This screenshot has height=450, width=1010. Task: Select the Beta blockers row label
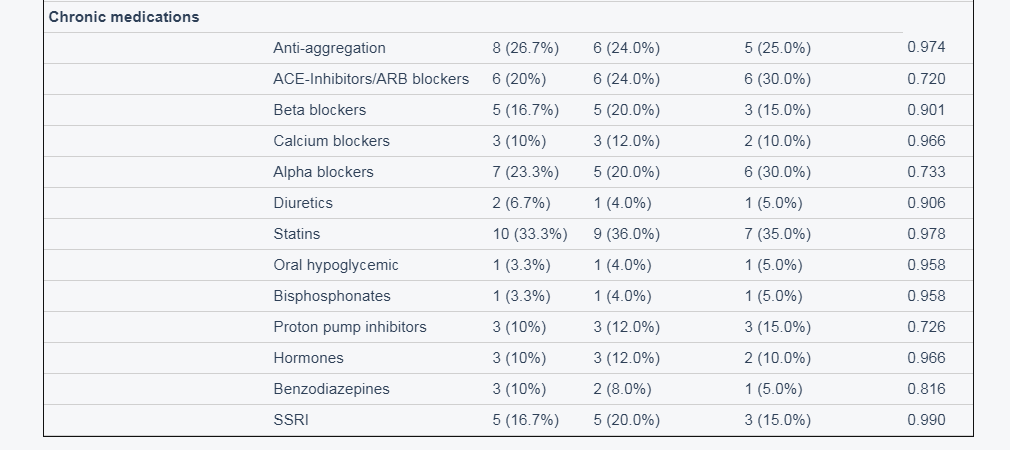pos(319,110)
